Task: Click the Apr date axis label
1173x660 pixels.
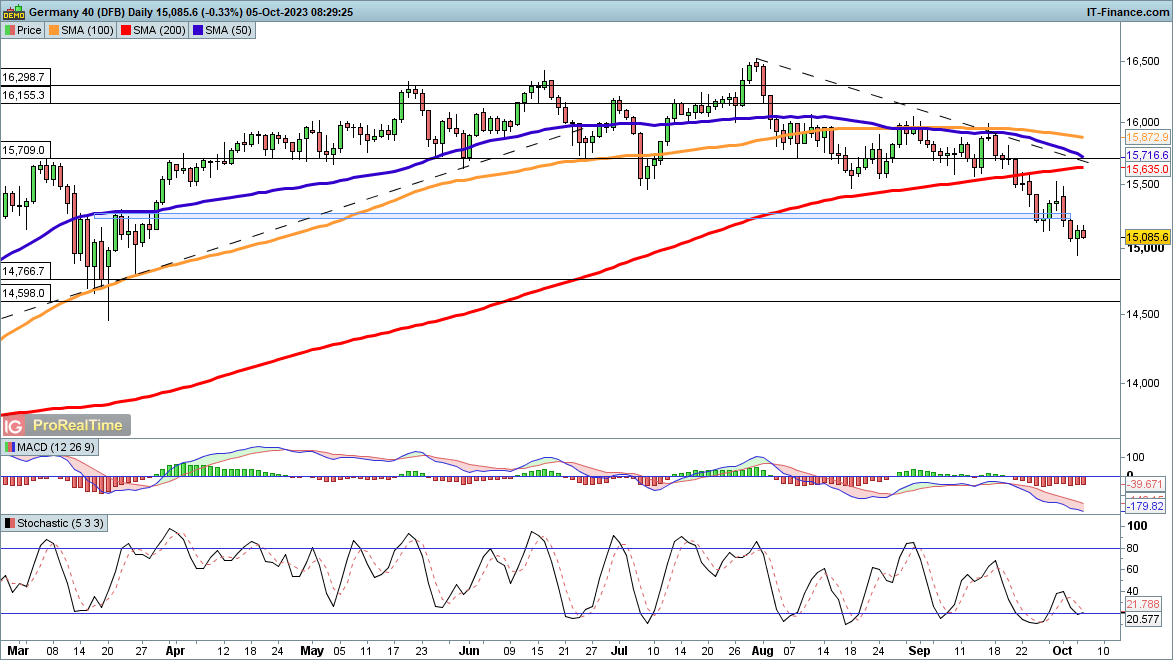Action: 175,651
